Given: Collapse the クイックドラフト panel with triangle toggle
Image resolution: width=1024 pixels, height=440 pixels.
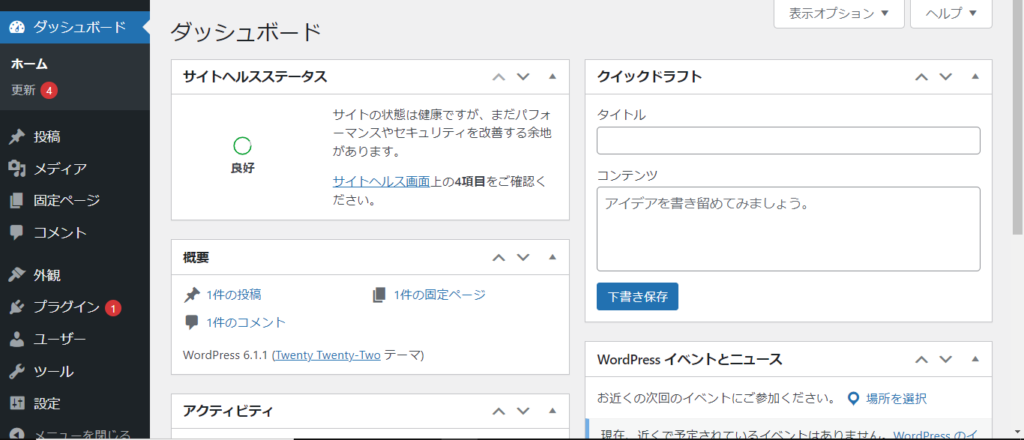Looking at the screenshot, I should [x=975, y=76].
